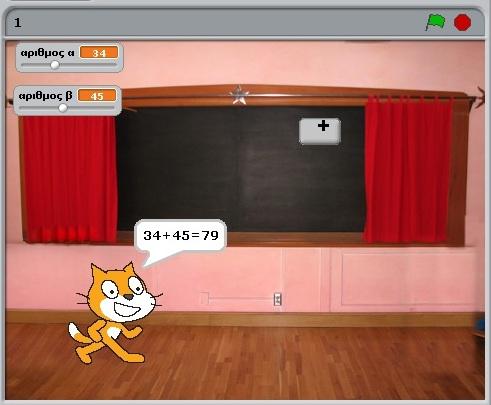
Task: Click the αριθμος α variable label
Action: click(47, 53)
